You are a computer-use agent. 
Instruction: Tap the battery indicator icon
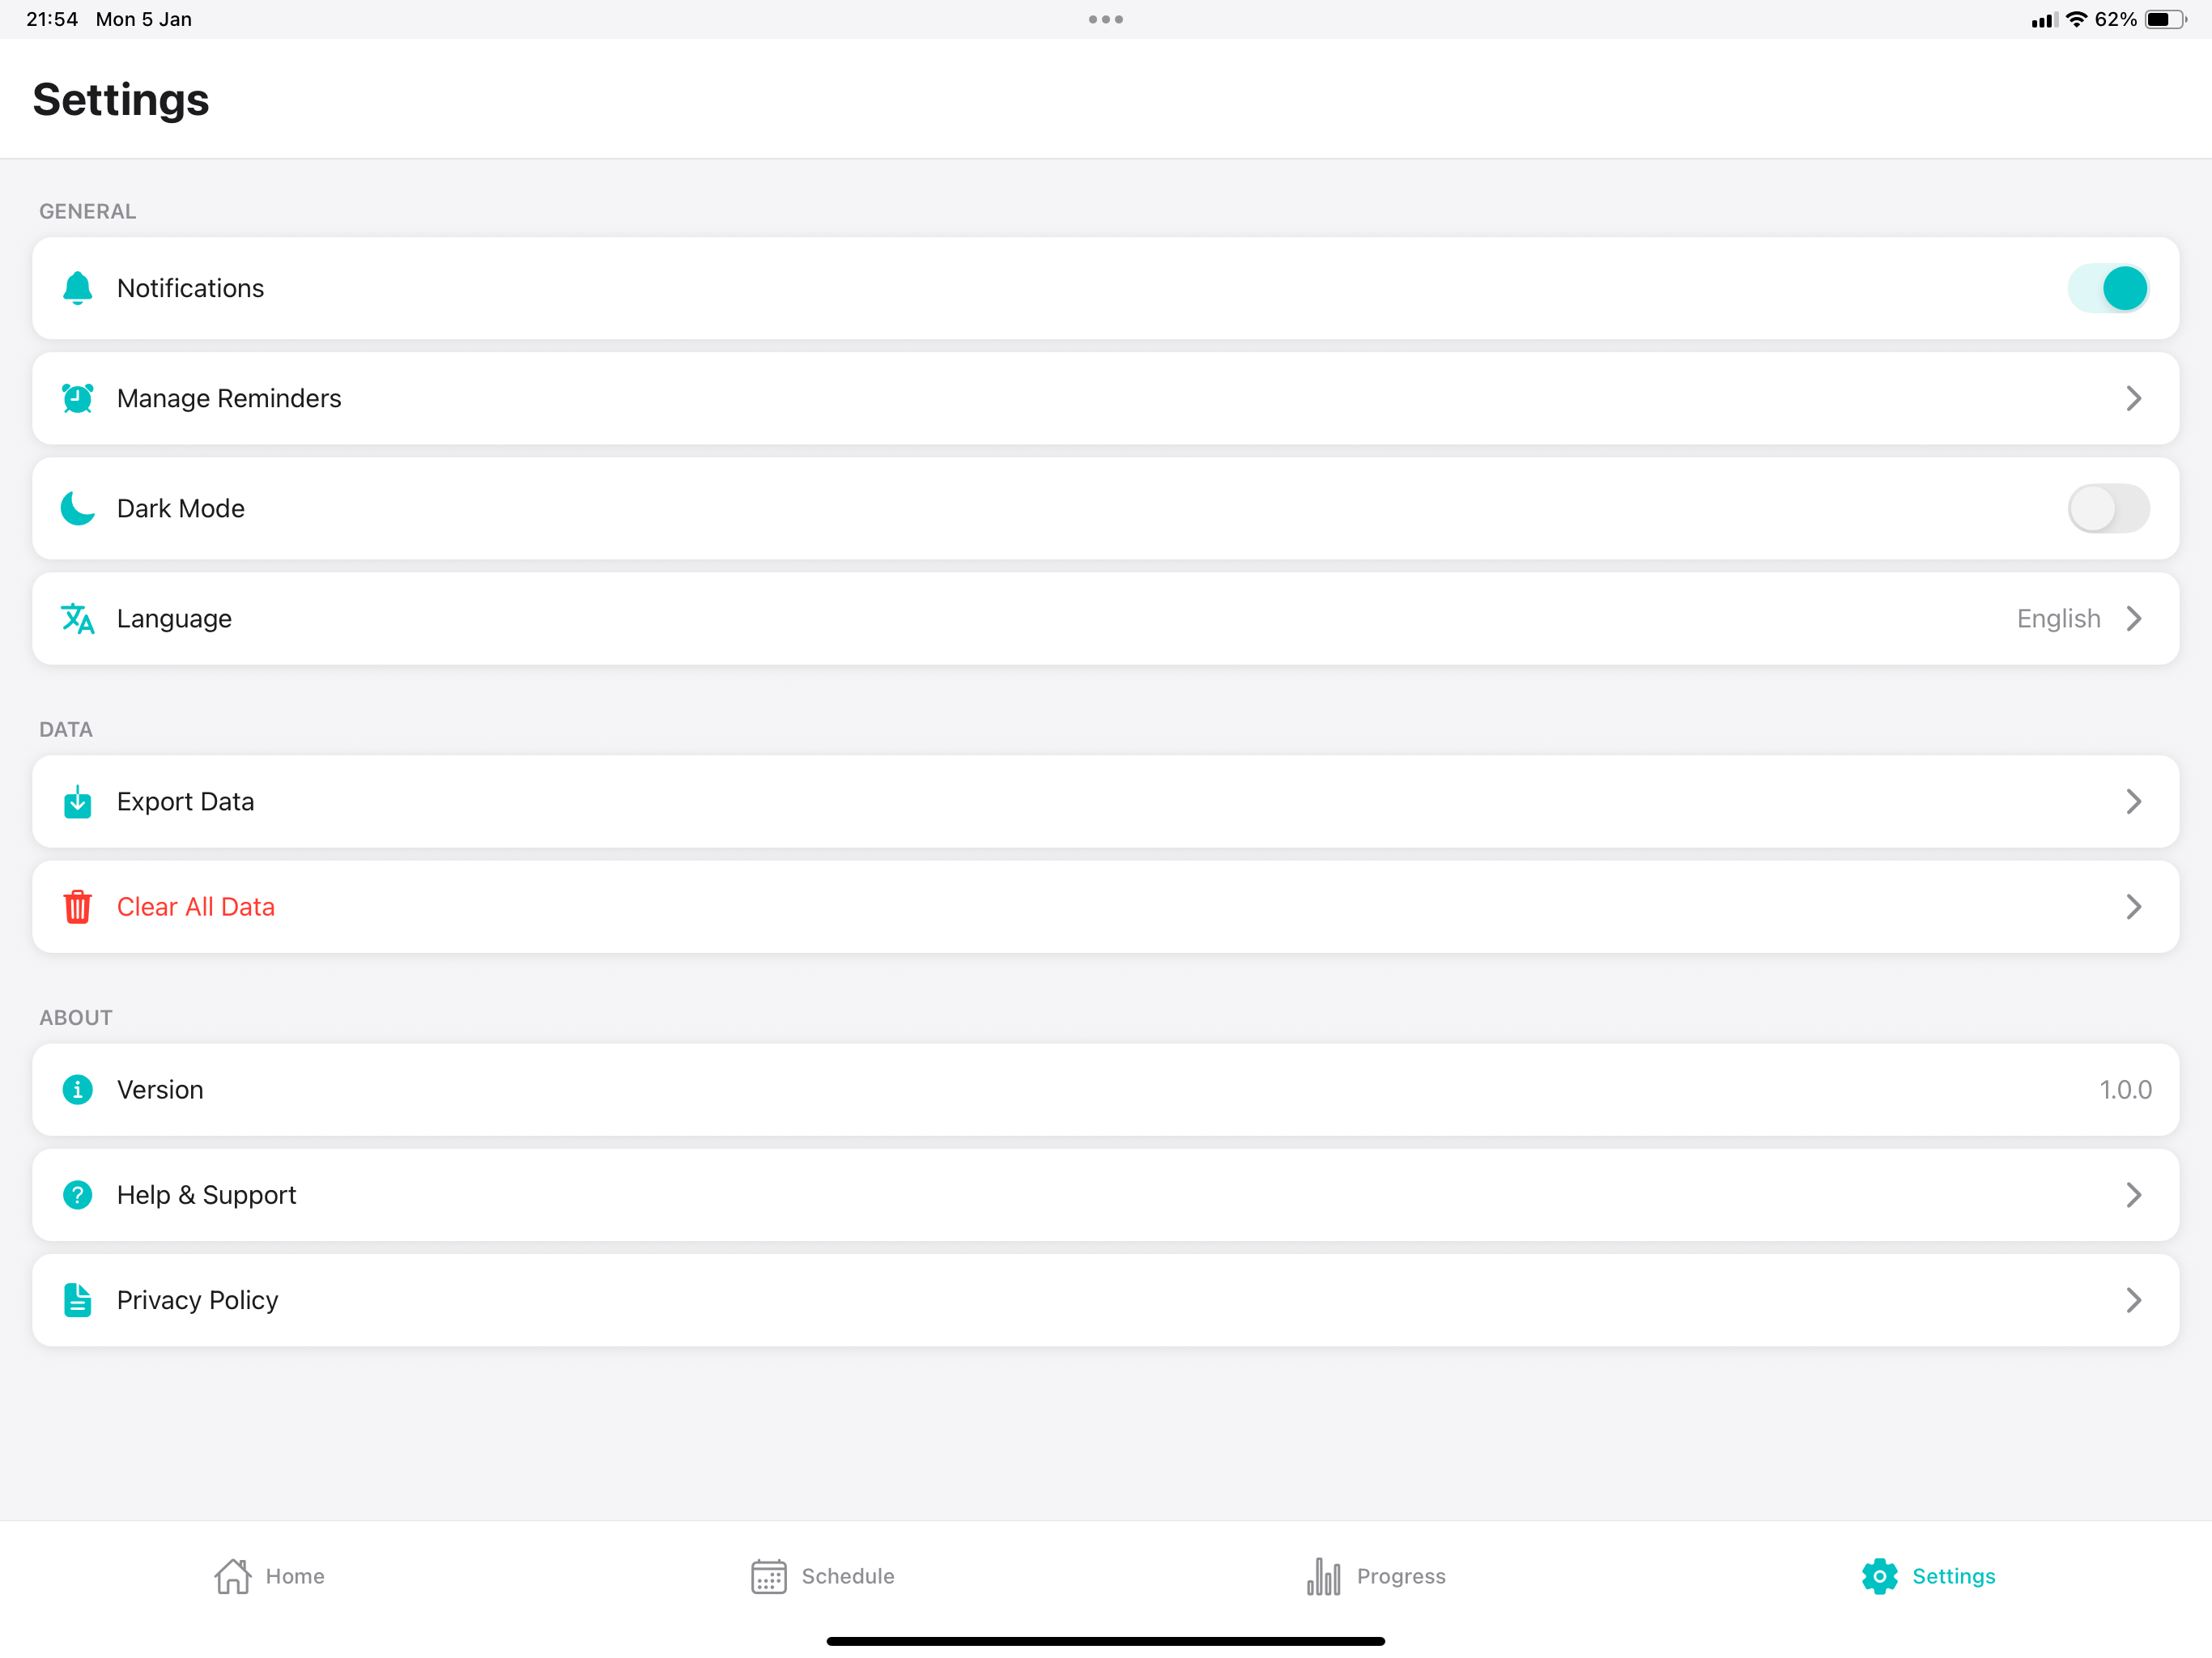[2165, 19]
